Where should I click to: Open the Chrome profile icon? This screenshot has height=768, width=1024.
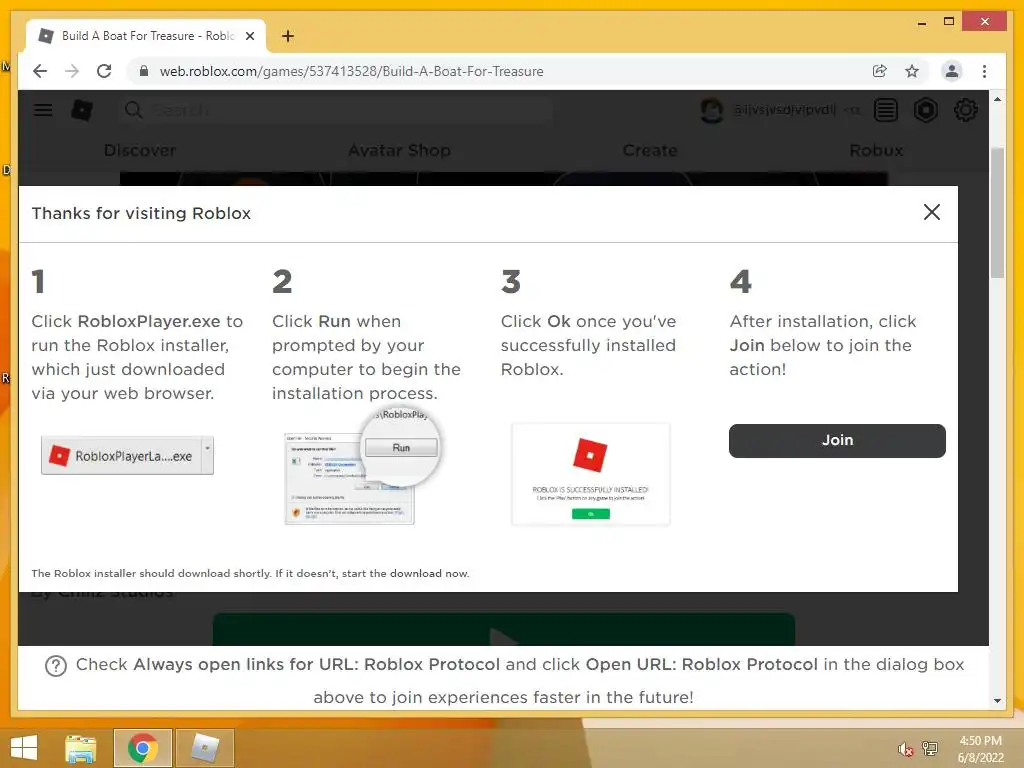(952, 71)
